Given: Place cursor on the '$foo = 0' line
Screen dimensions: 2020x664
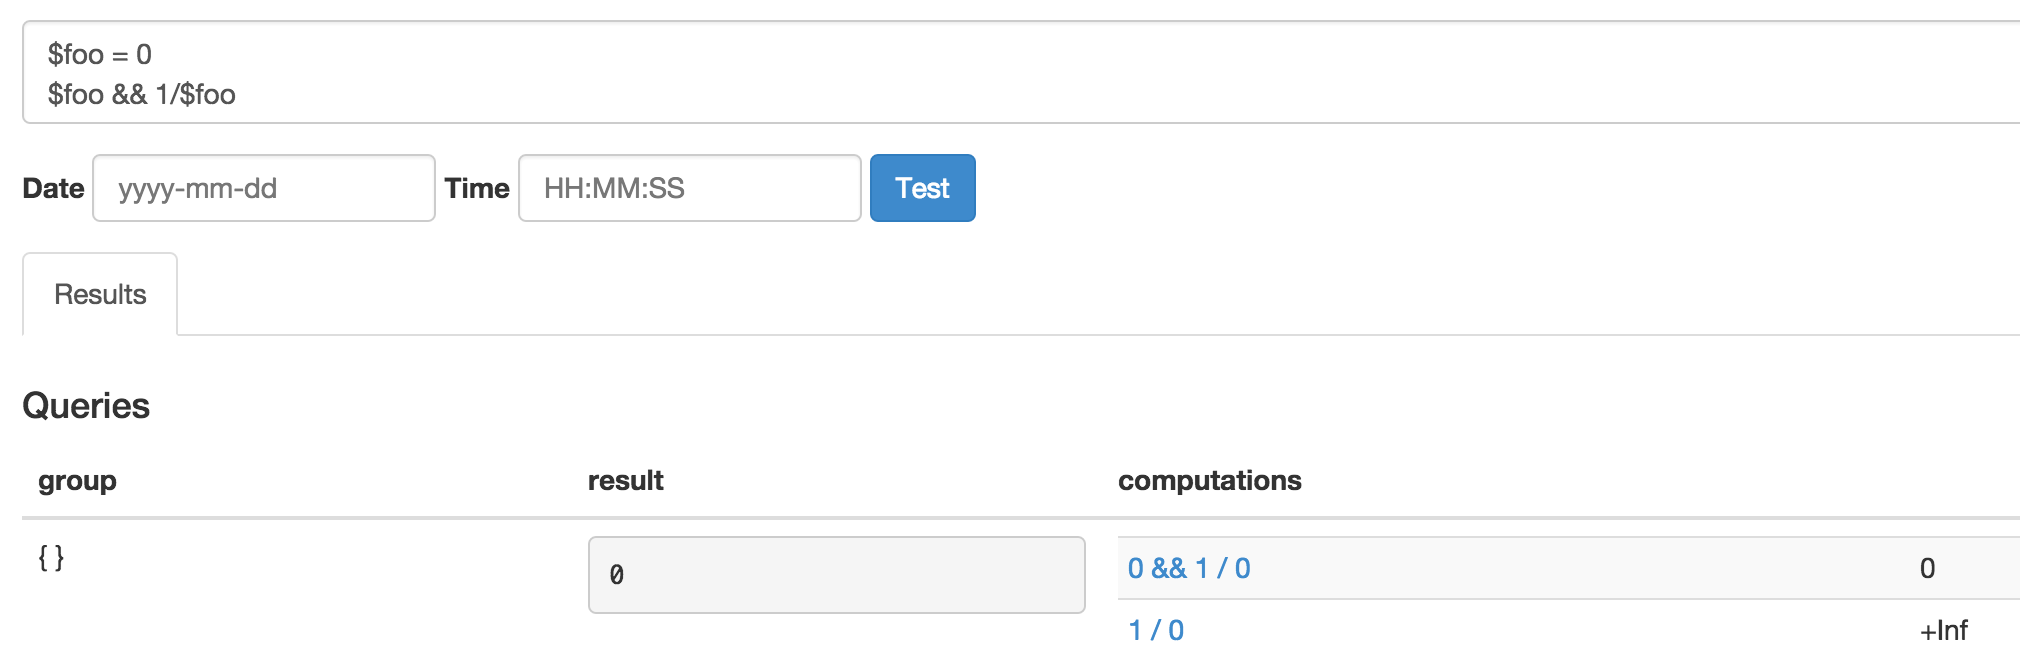Looking at the screenshot, I should pyautogui.click(x=100, y=54).
